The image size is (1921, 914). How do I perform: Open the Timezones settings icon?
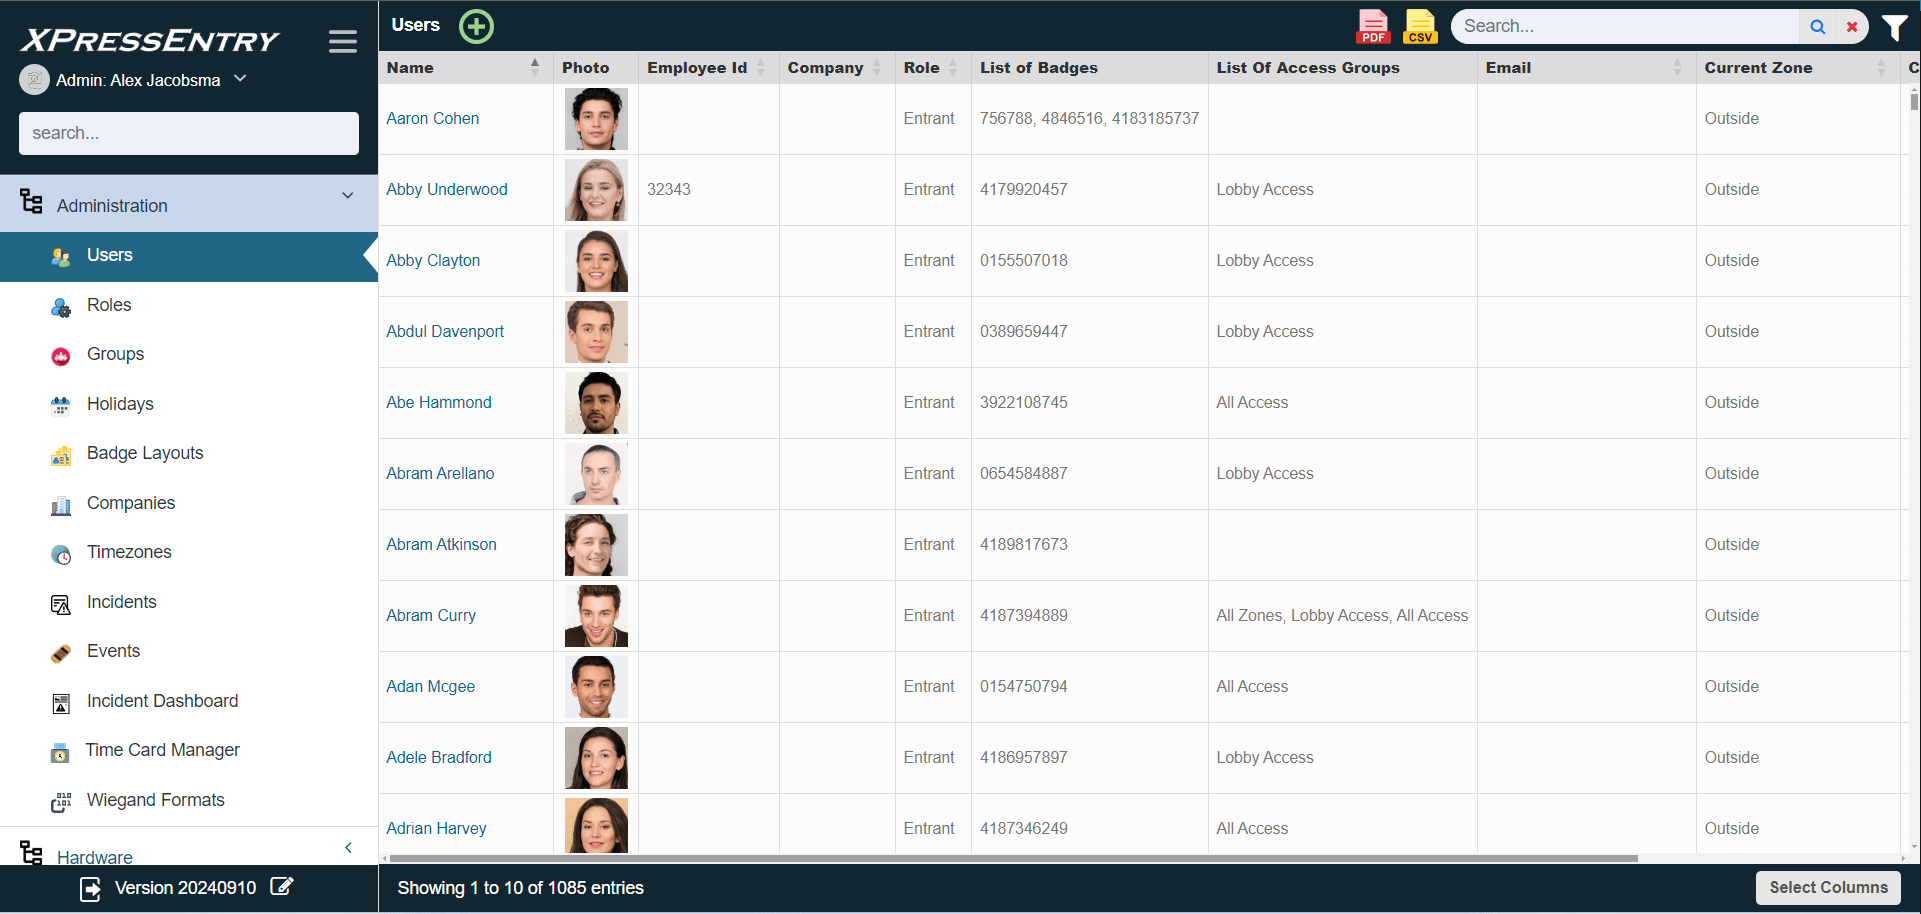pyautogui.click(x=60, y=554)
